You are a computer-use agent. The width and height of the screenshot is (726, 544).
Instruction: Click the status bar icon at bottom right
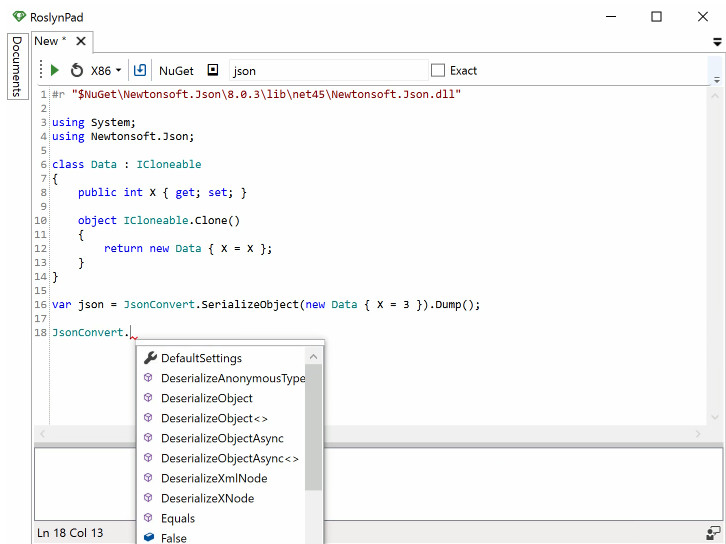[713, 532]
